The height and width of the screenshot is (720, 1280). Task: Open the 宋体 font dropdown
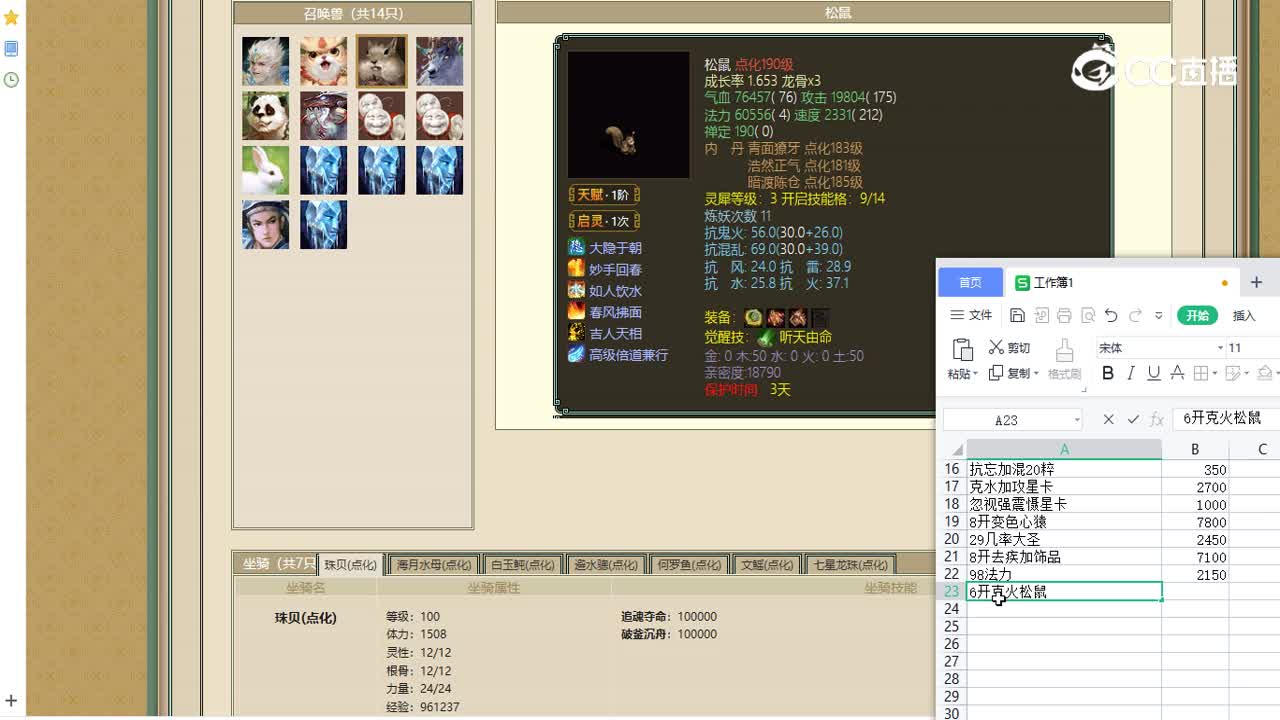(x=1220, y=348)
